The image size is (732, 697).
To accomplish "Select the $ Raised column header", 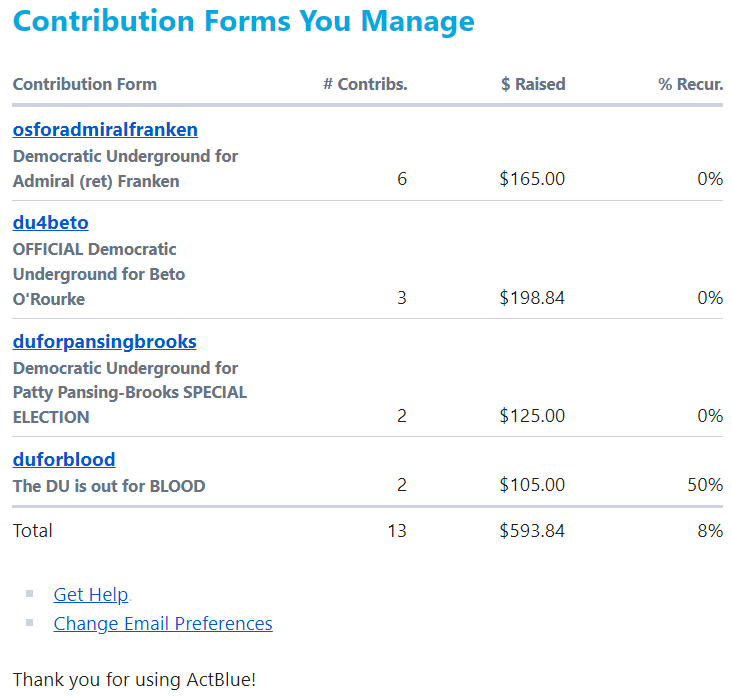I will [533, 84].
